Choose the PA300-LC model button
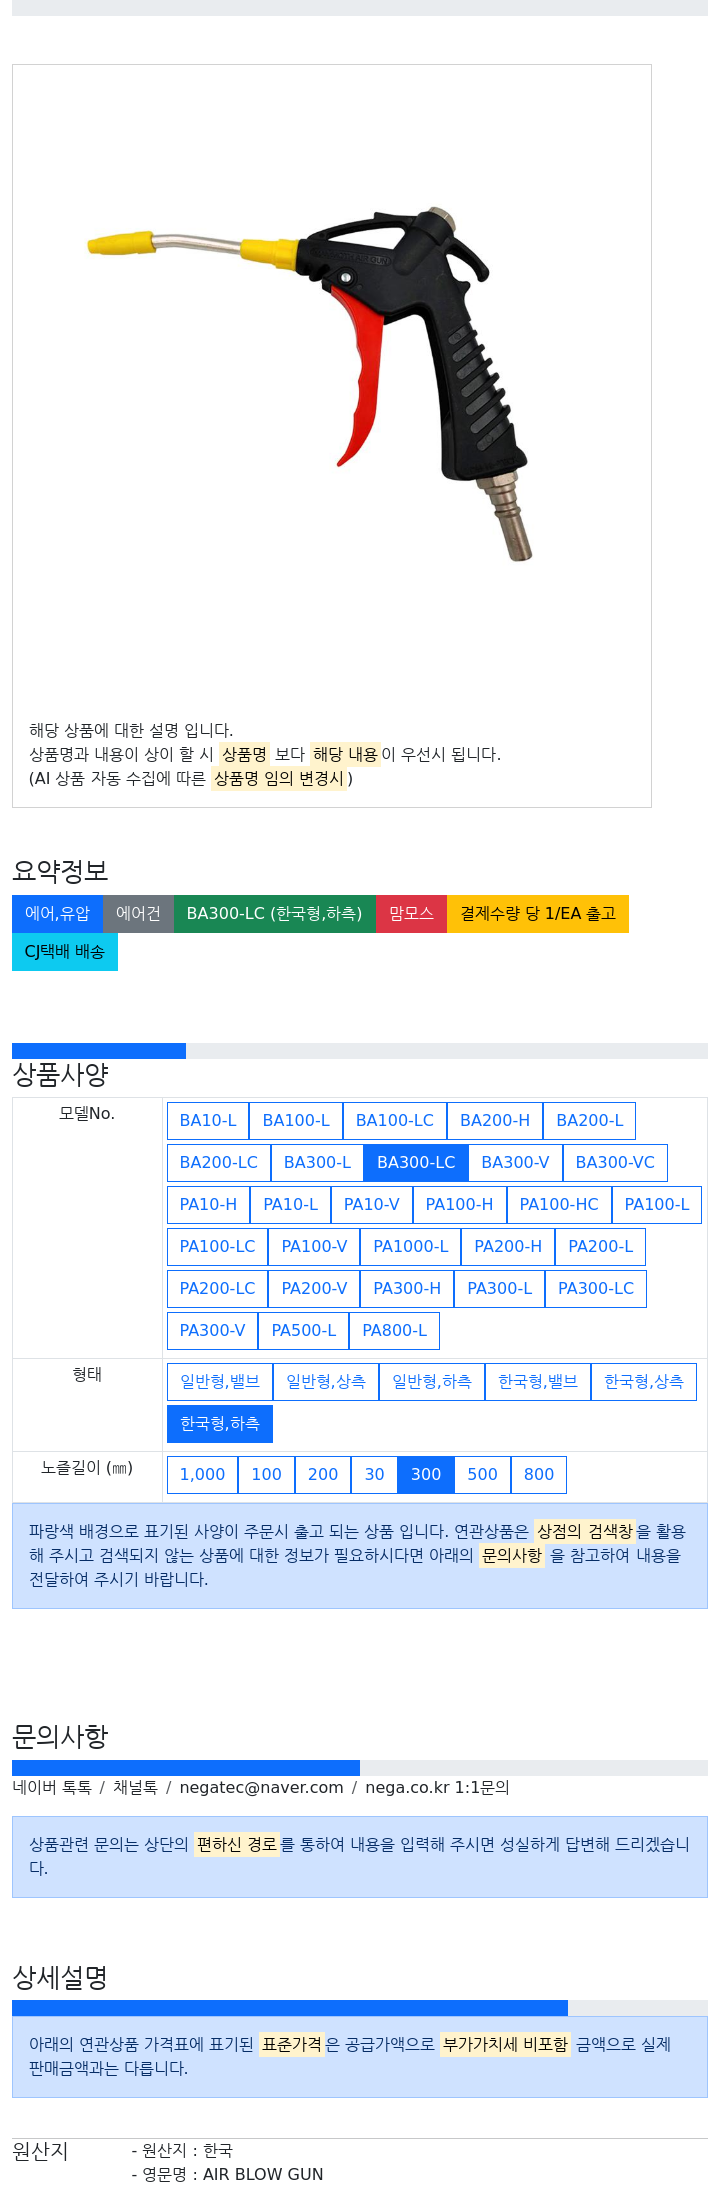This screenshot has height=2187, width=720. tap(596, 1288)
